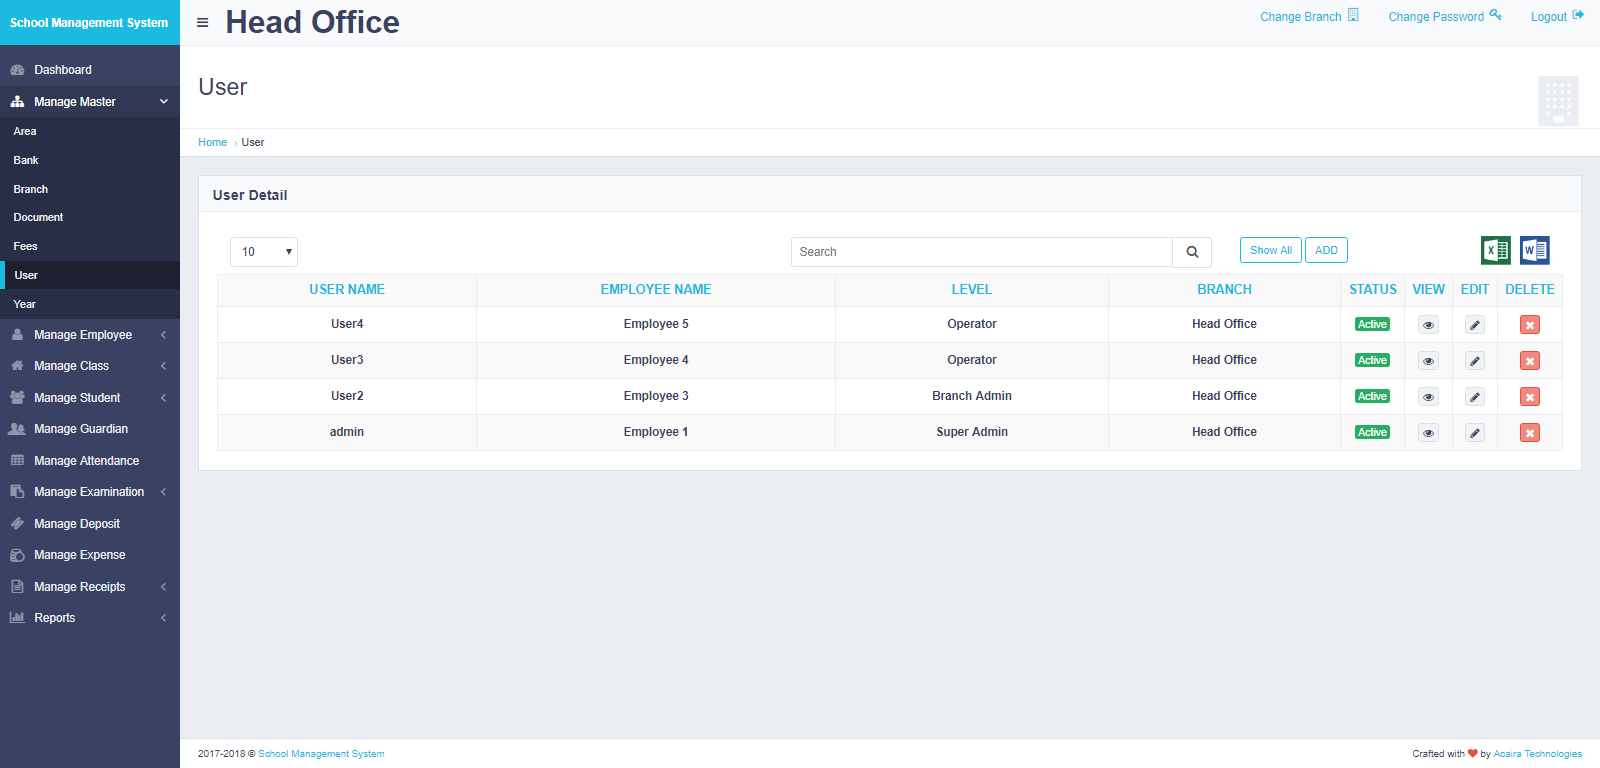Open Branch under Manage Master
The width and height of the screenshot is (1600, 768).
coord(31,189)
